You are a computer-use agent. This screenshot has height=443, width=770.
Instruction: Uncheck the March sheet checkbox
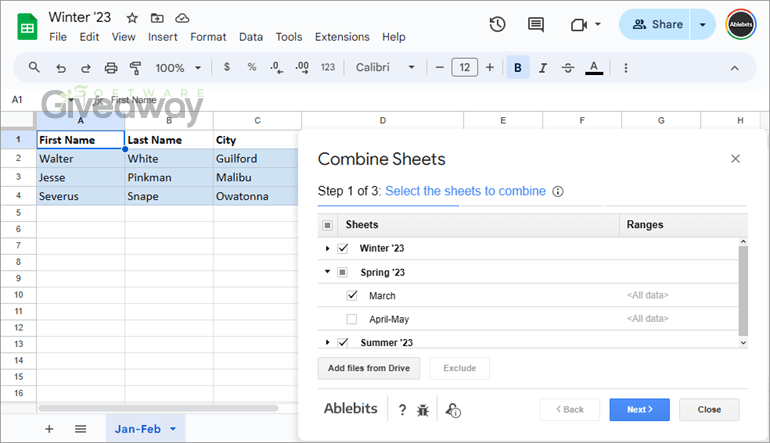[x=352, y=296]
